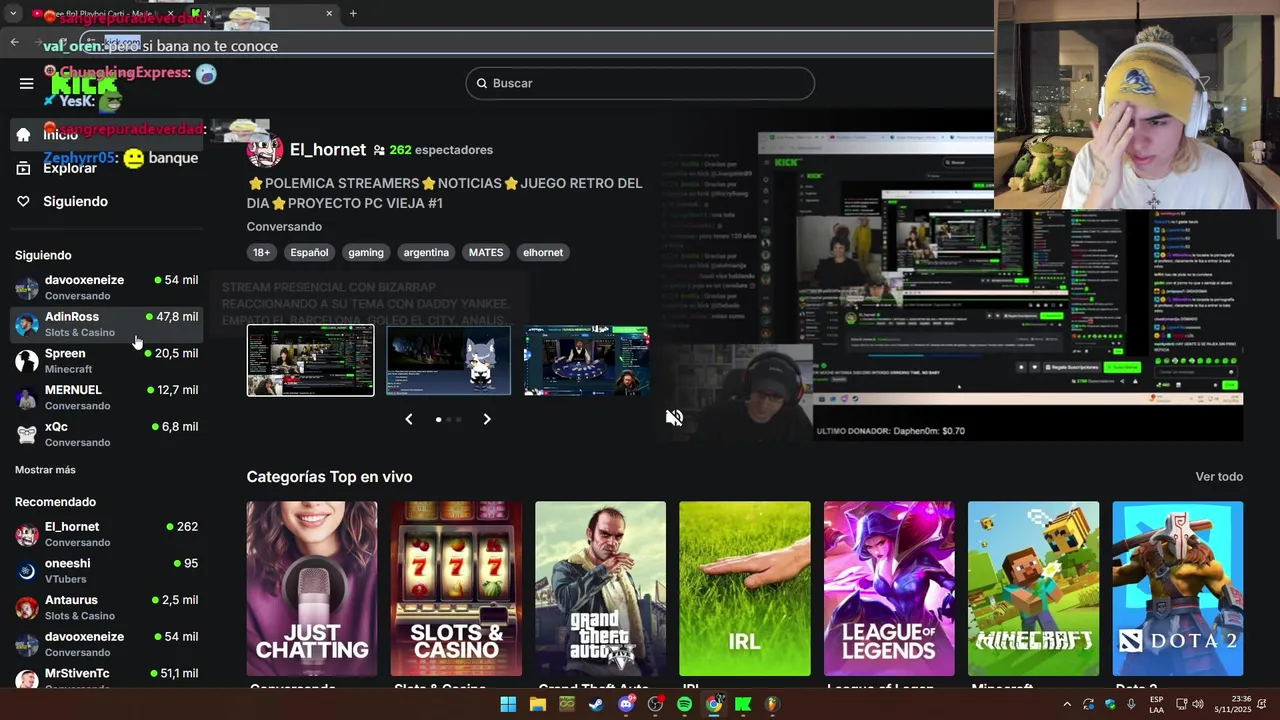The image size is (1280, 720).
Task: Expand the hidden system tray icons
Action: [x=1067, y=705]
